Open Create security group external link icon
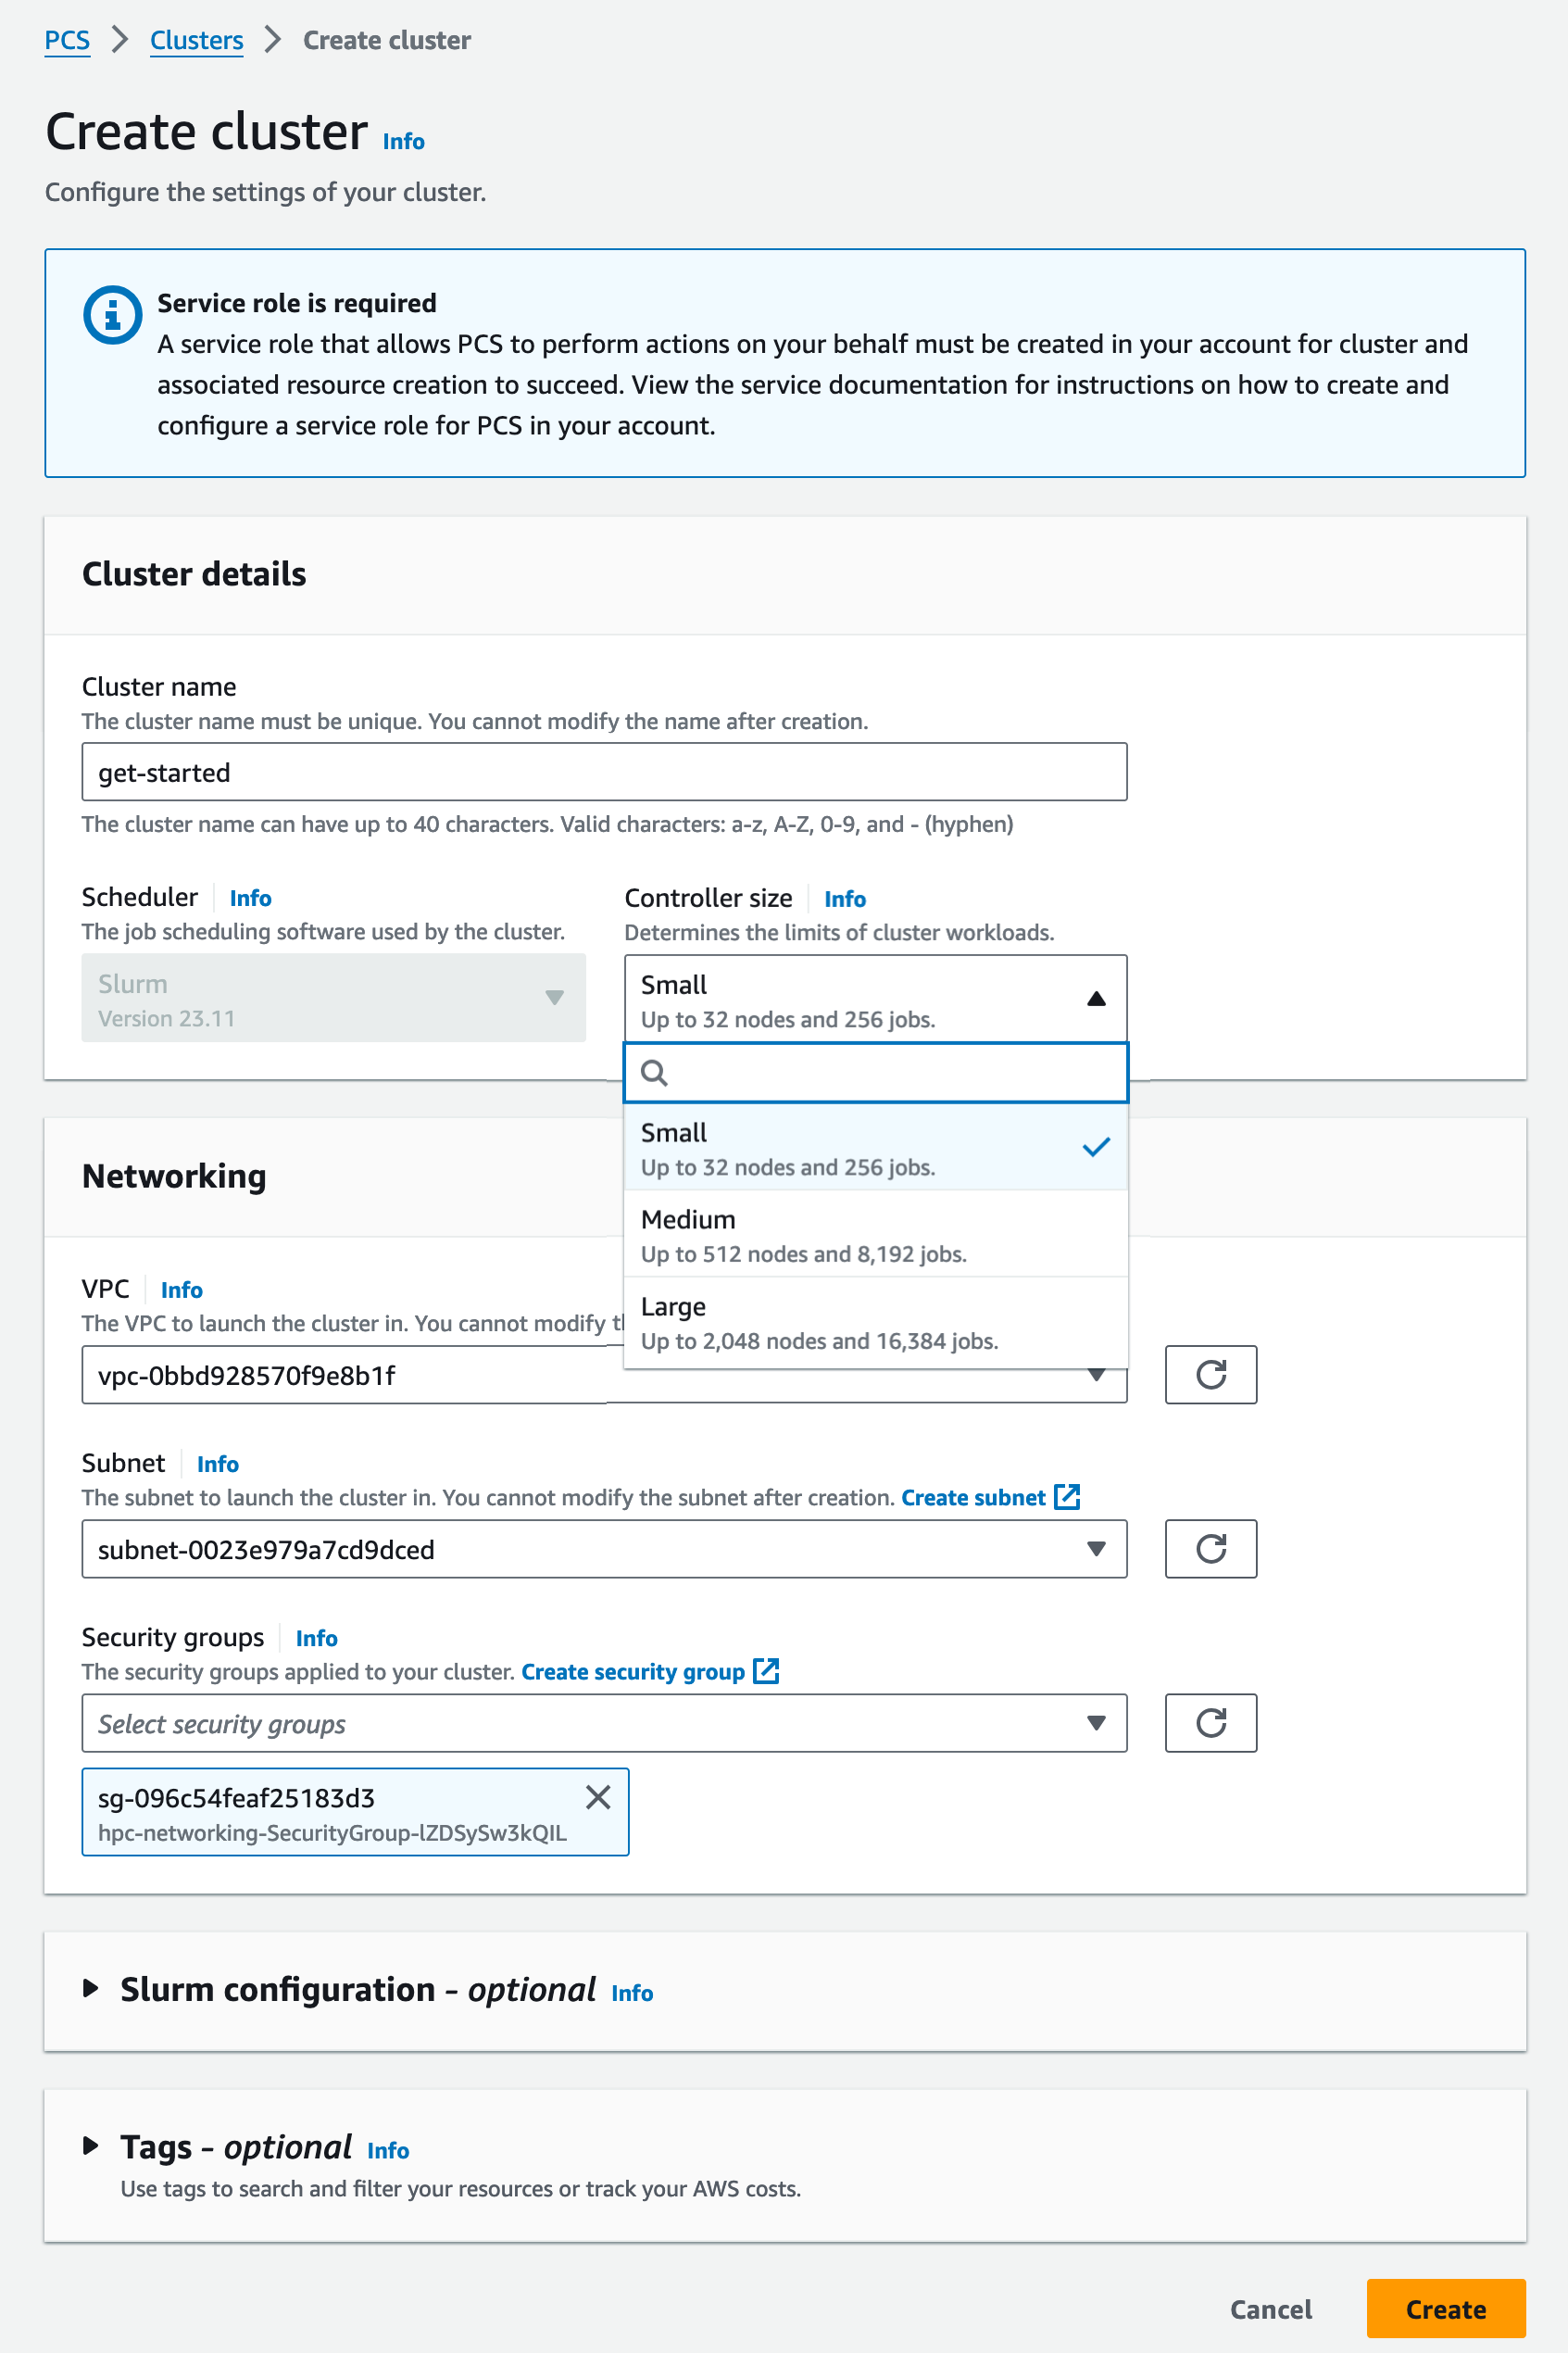Image resolution: width=1568 pixels, height=2353 pixels. [x=766, y=1670]
